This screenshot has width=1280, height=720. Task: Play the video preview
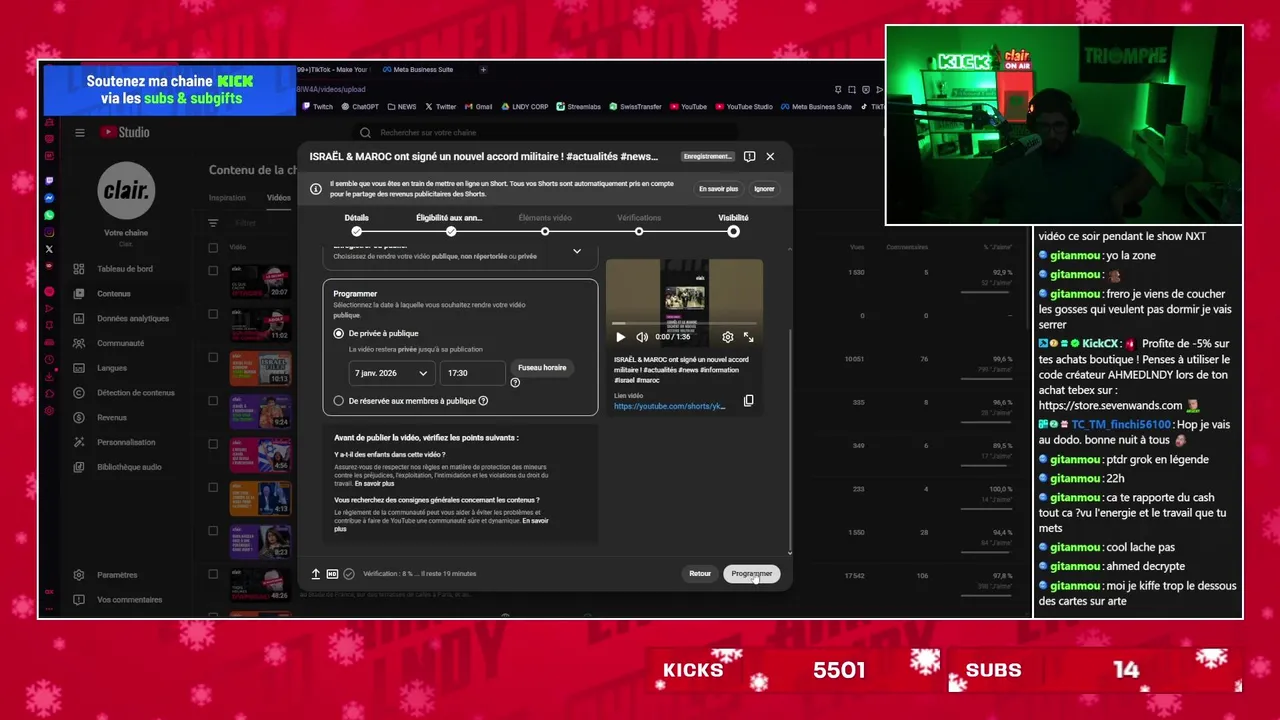point(620,337)
